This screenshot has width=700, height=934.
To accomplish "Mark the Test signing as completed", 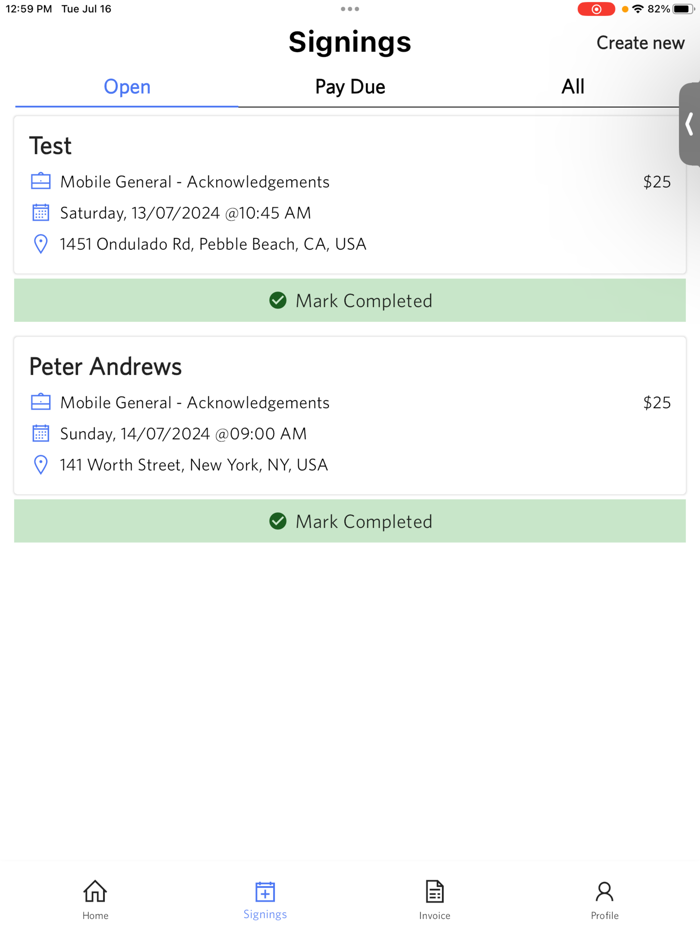I will 349,300.
